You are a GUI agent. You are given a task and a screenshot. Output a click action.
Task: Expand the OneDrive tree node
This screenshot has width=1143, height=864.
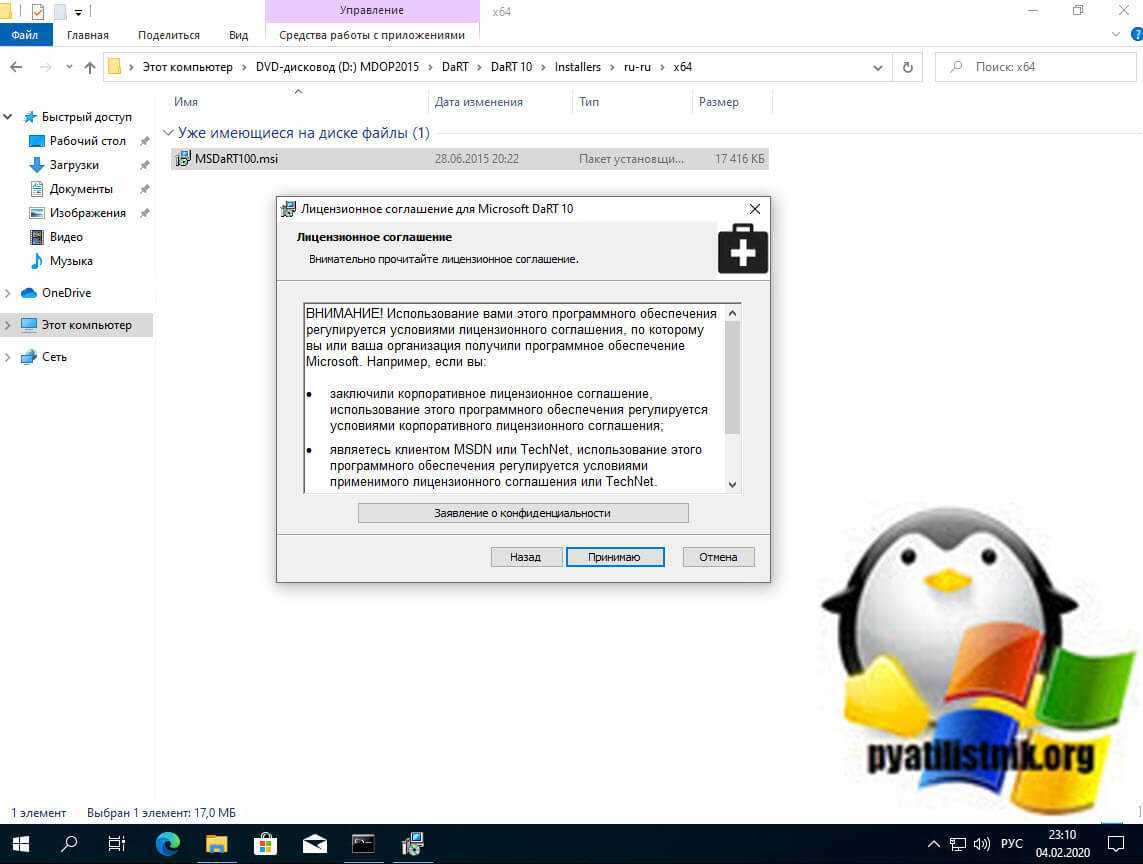coord(8,293)
